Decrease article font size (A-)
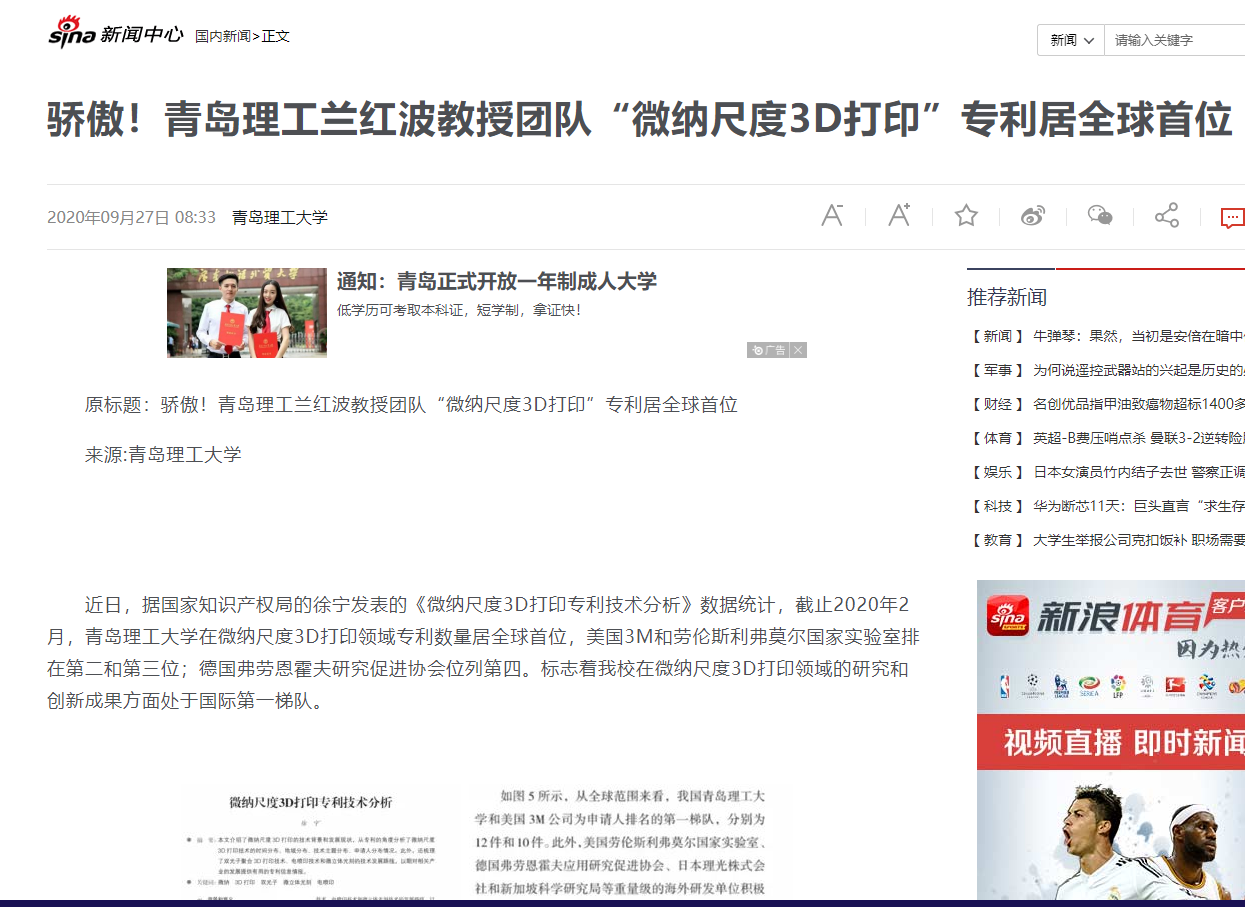This screenshot has width=1245, height=907. tap(832, 215)
